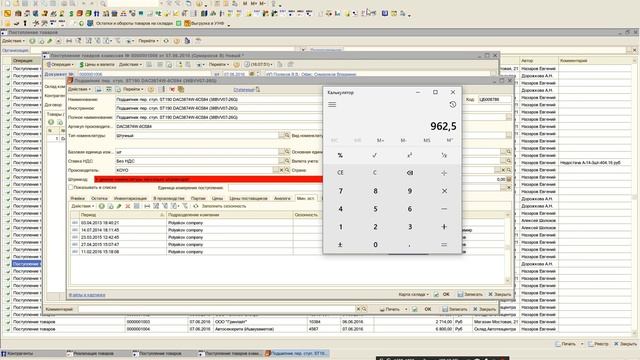The width and height of the screenshot is (640, 360).
Task: Open 'Операция' dropdown in the receipt document window
Action: coord(61,64)
